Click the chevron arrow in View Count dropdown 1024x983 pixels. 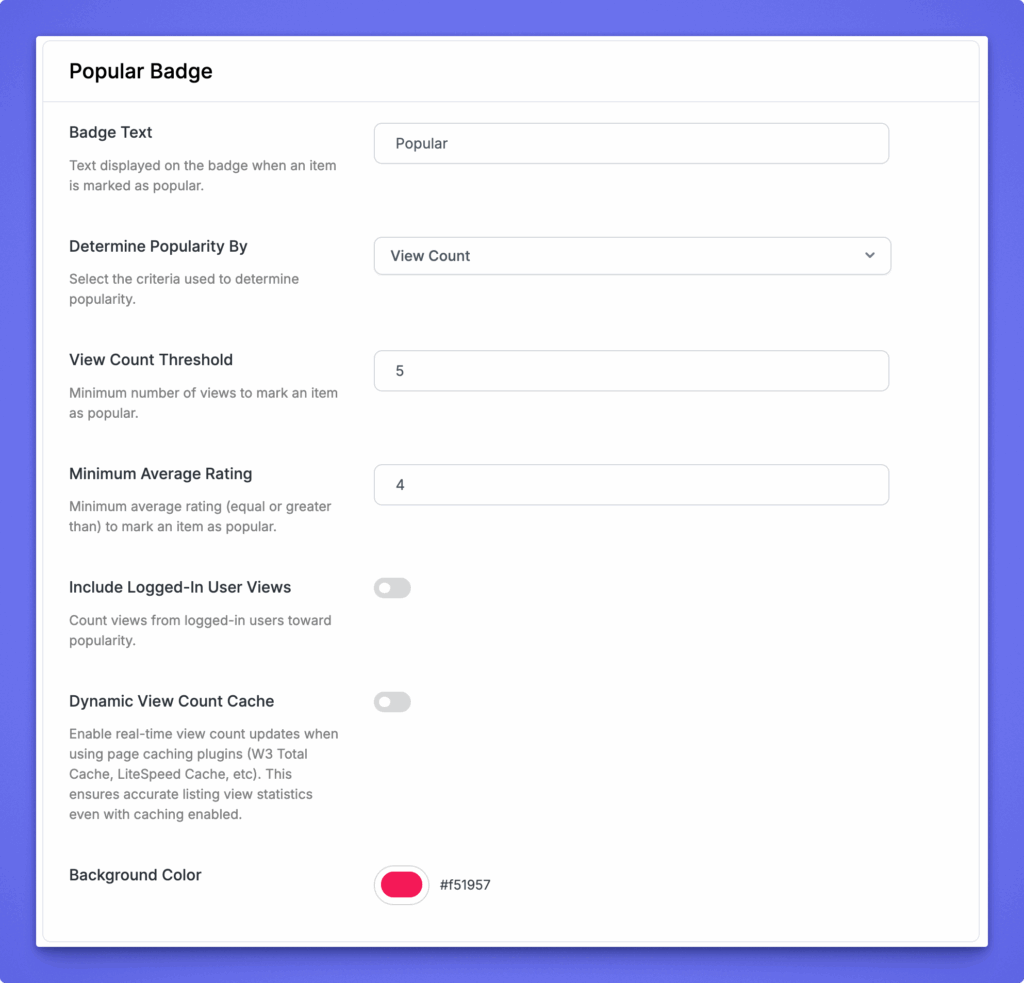870,255
